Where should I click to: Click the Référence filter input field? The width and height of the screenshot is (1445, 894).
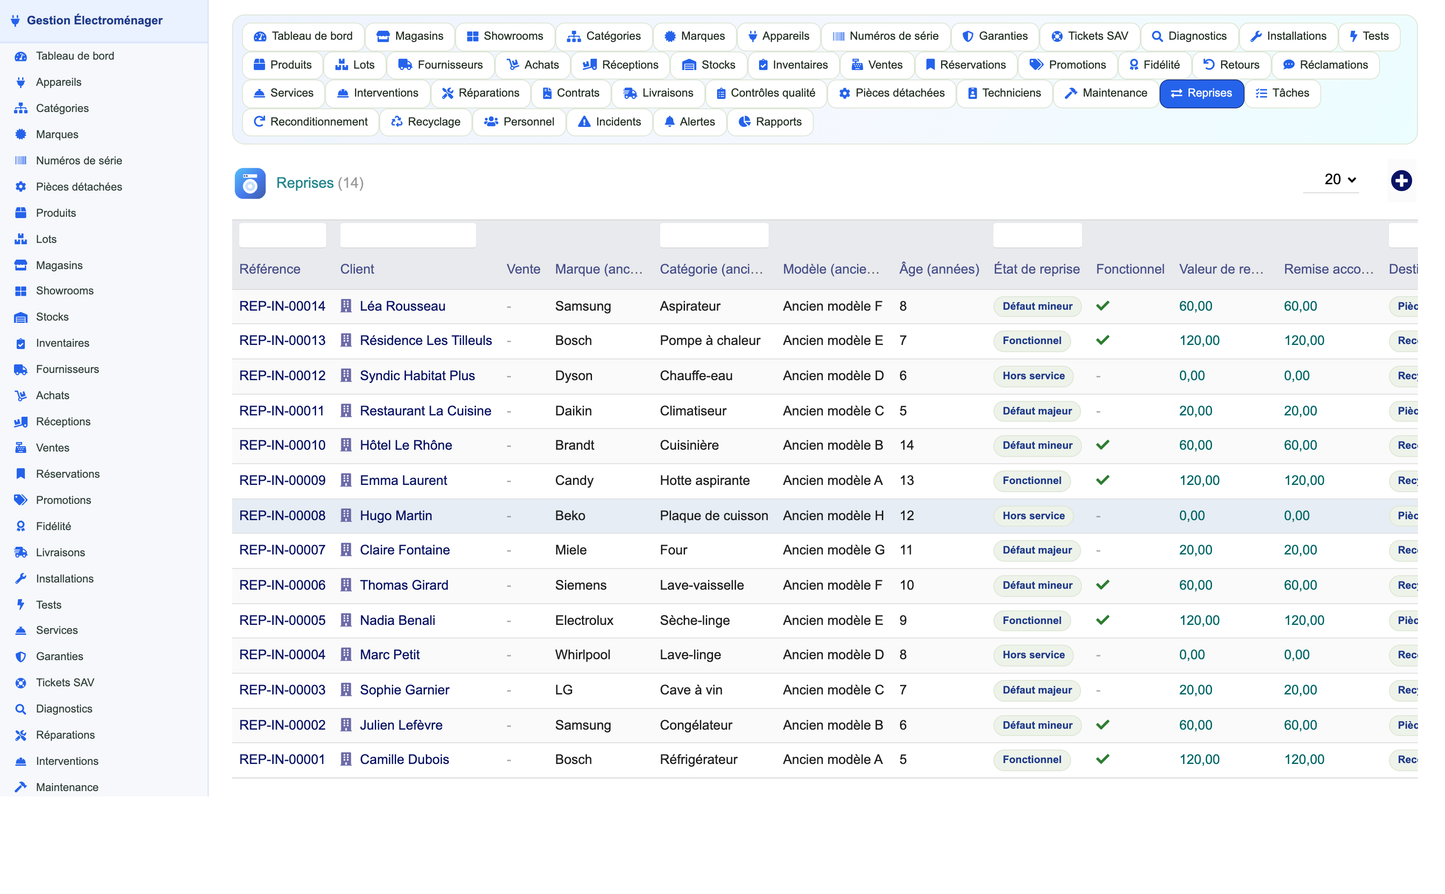pos(282,235)
